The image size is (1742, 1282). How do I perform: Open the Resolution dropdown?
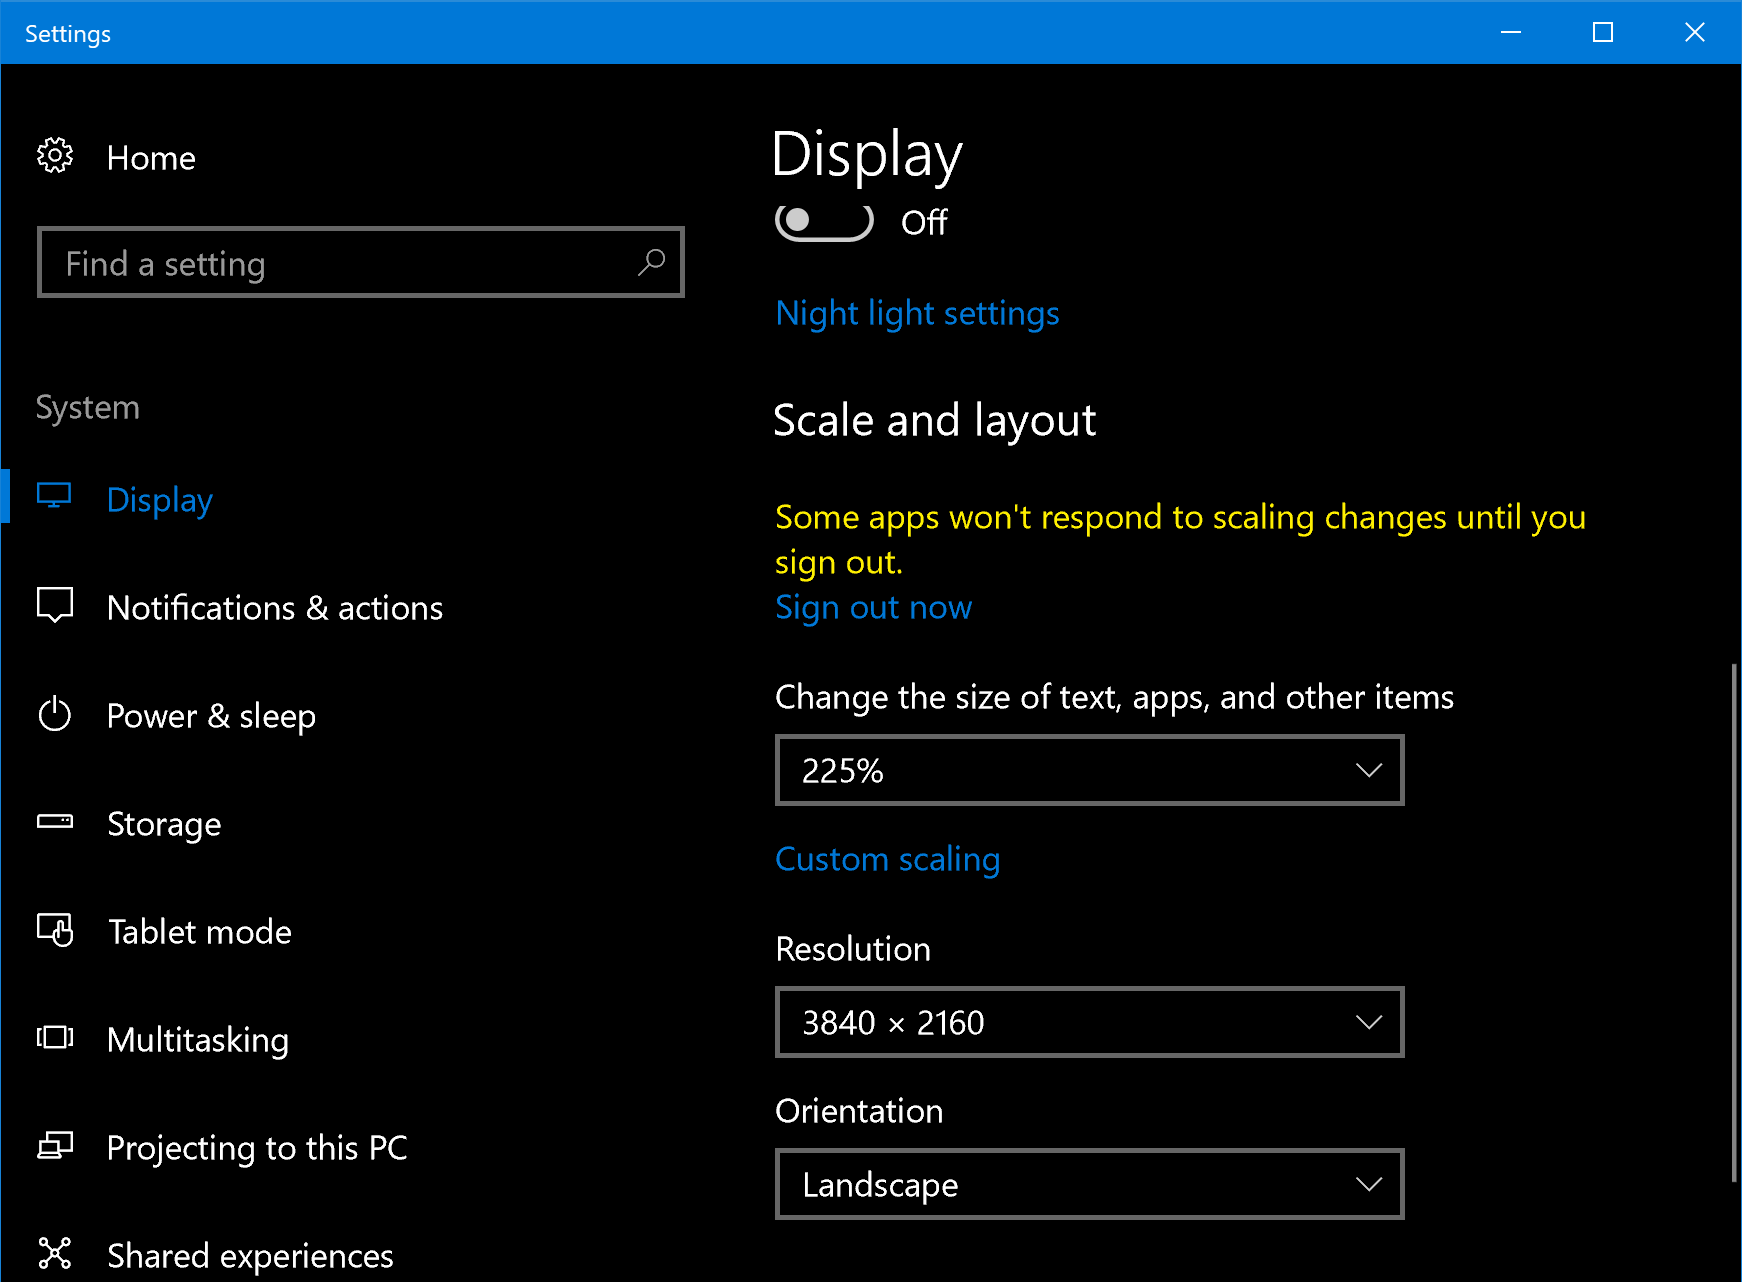click(x=1089, y=1022)
